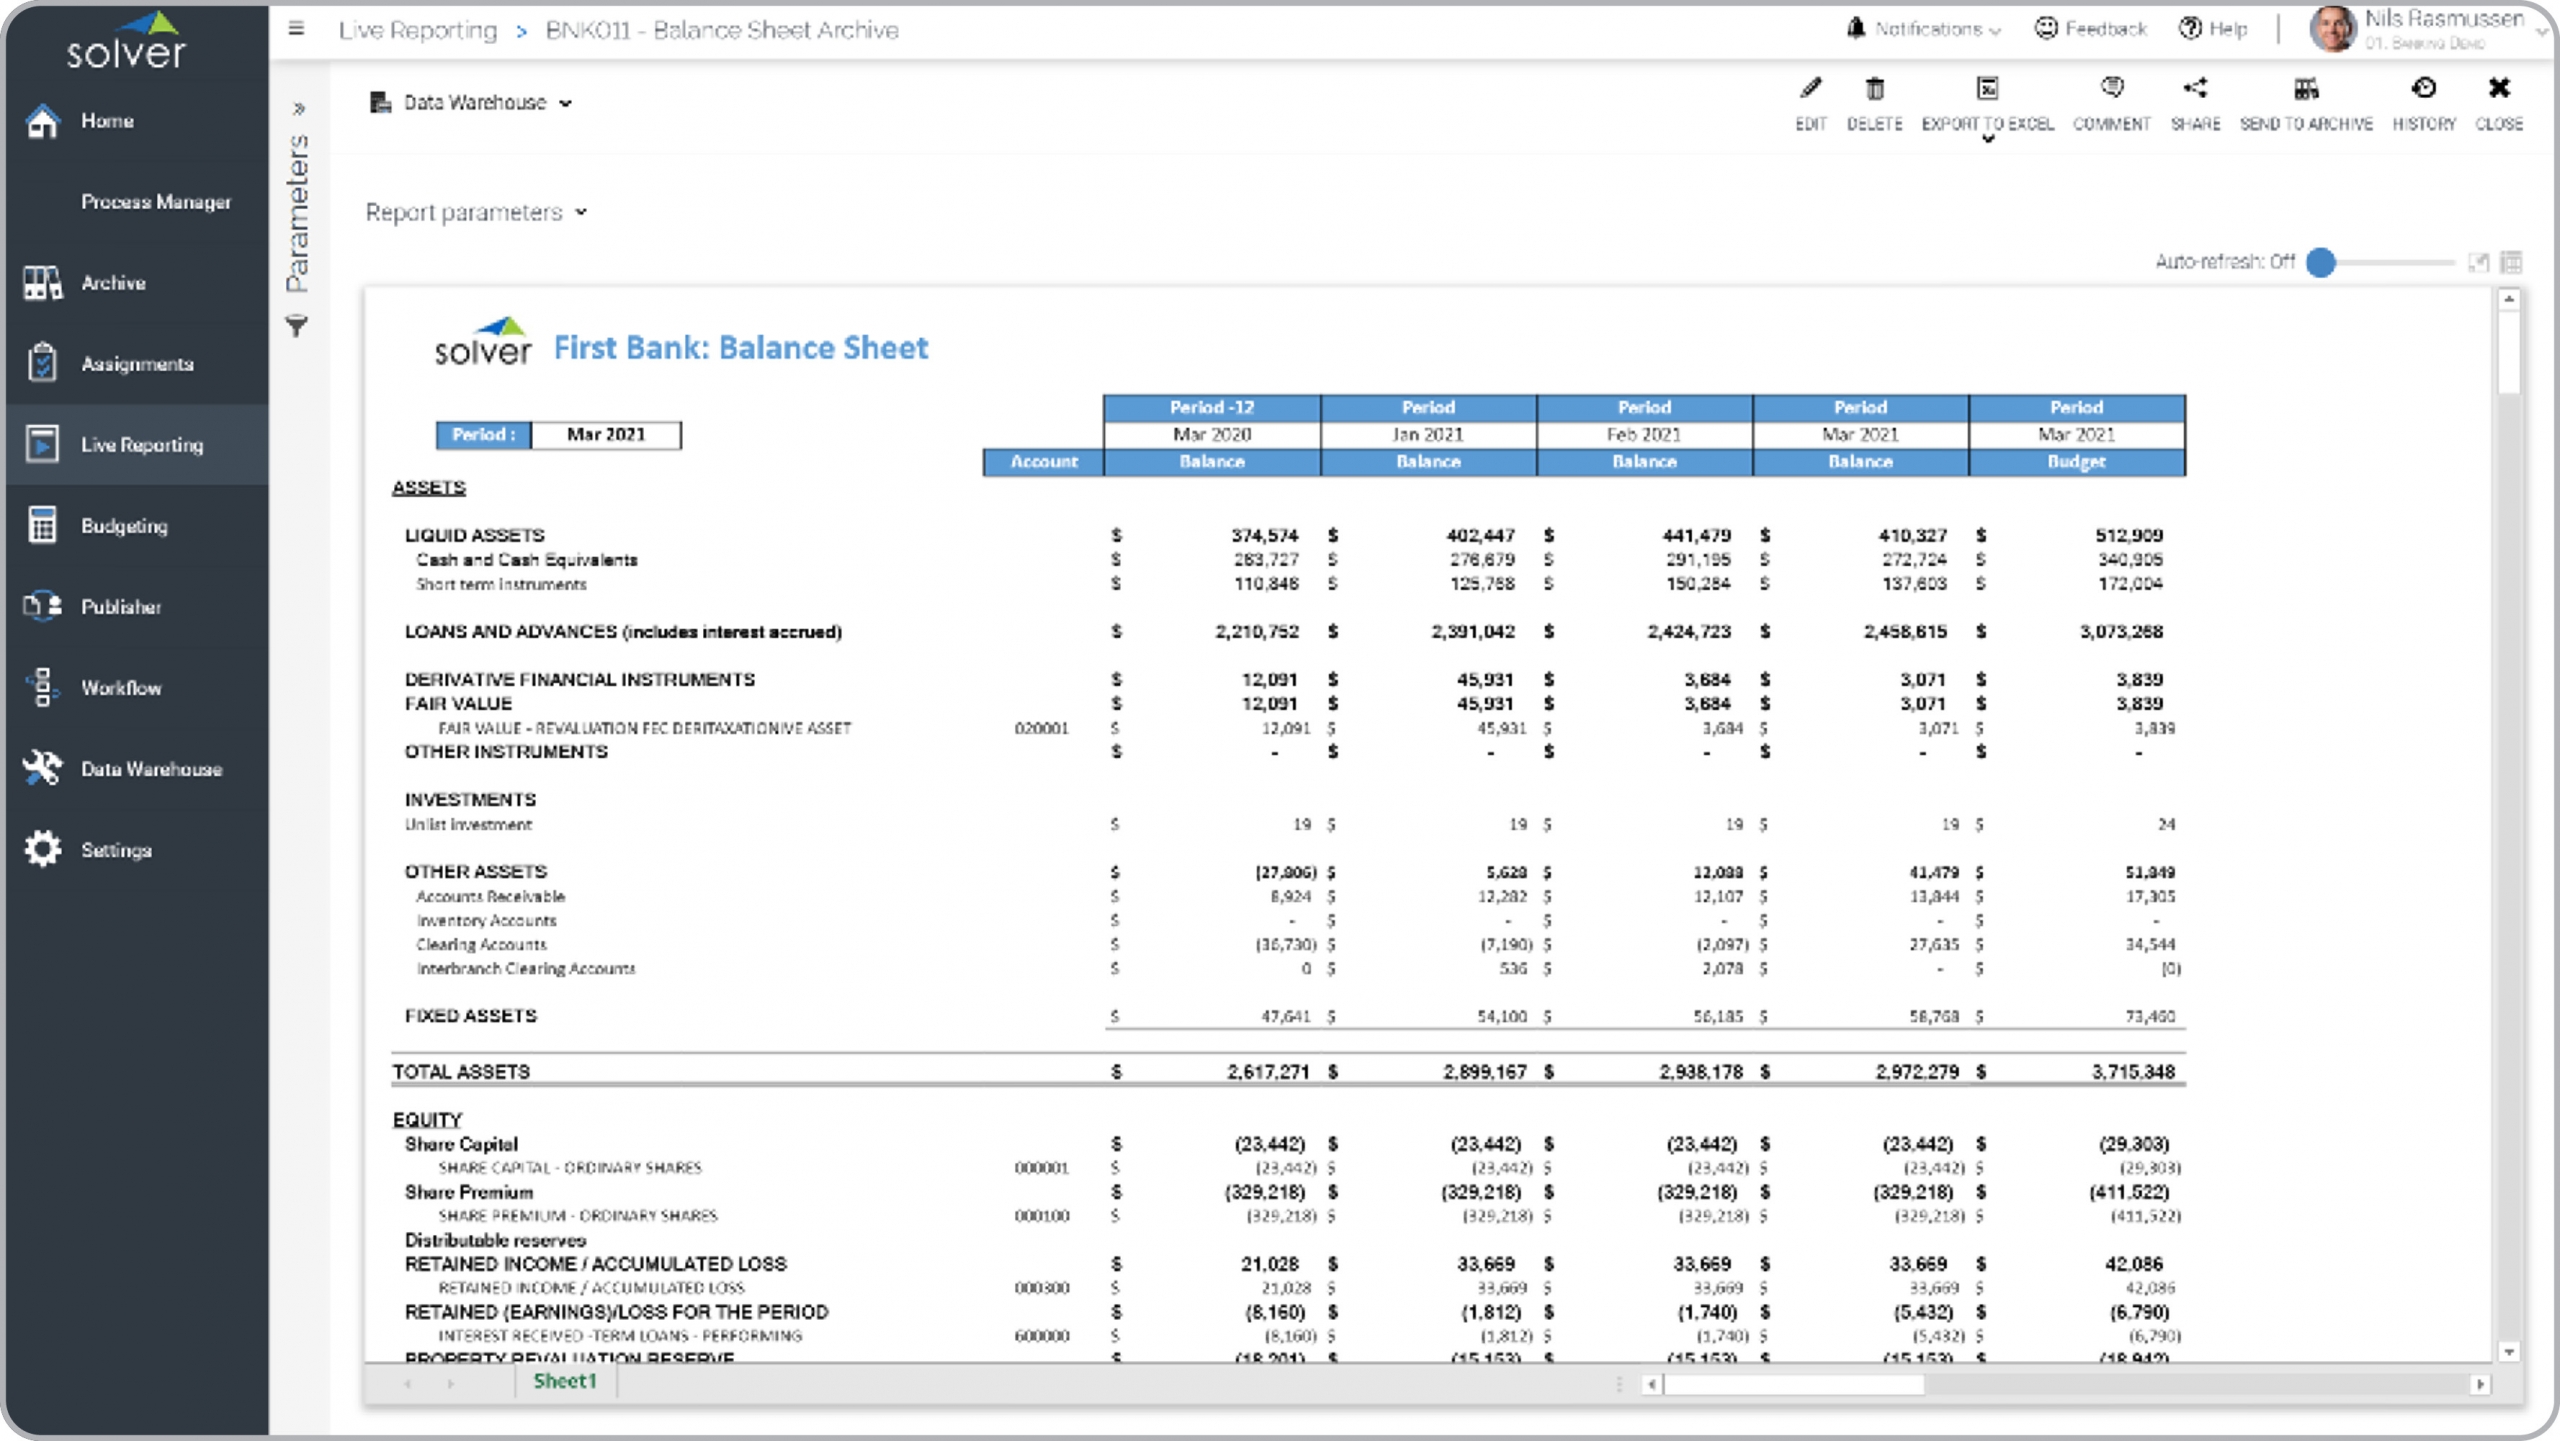Image resolution: width=2560 pixels, height=1441 pixels.
Task: Expand the Report parameters section
Action: click(476, 212)
